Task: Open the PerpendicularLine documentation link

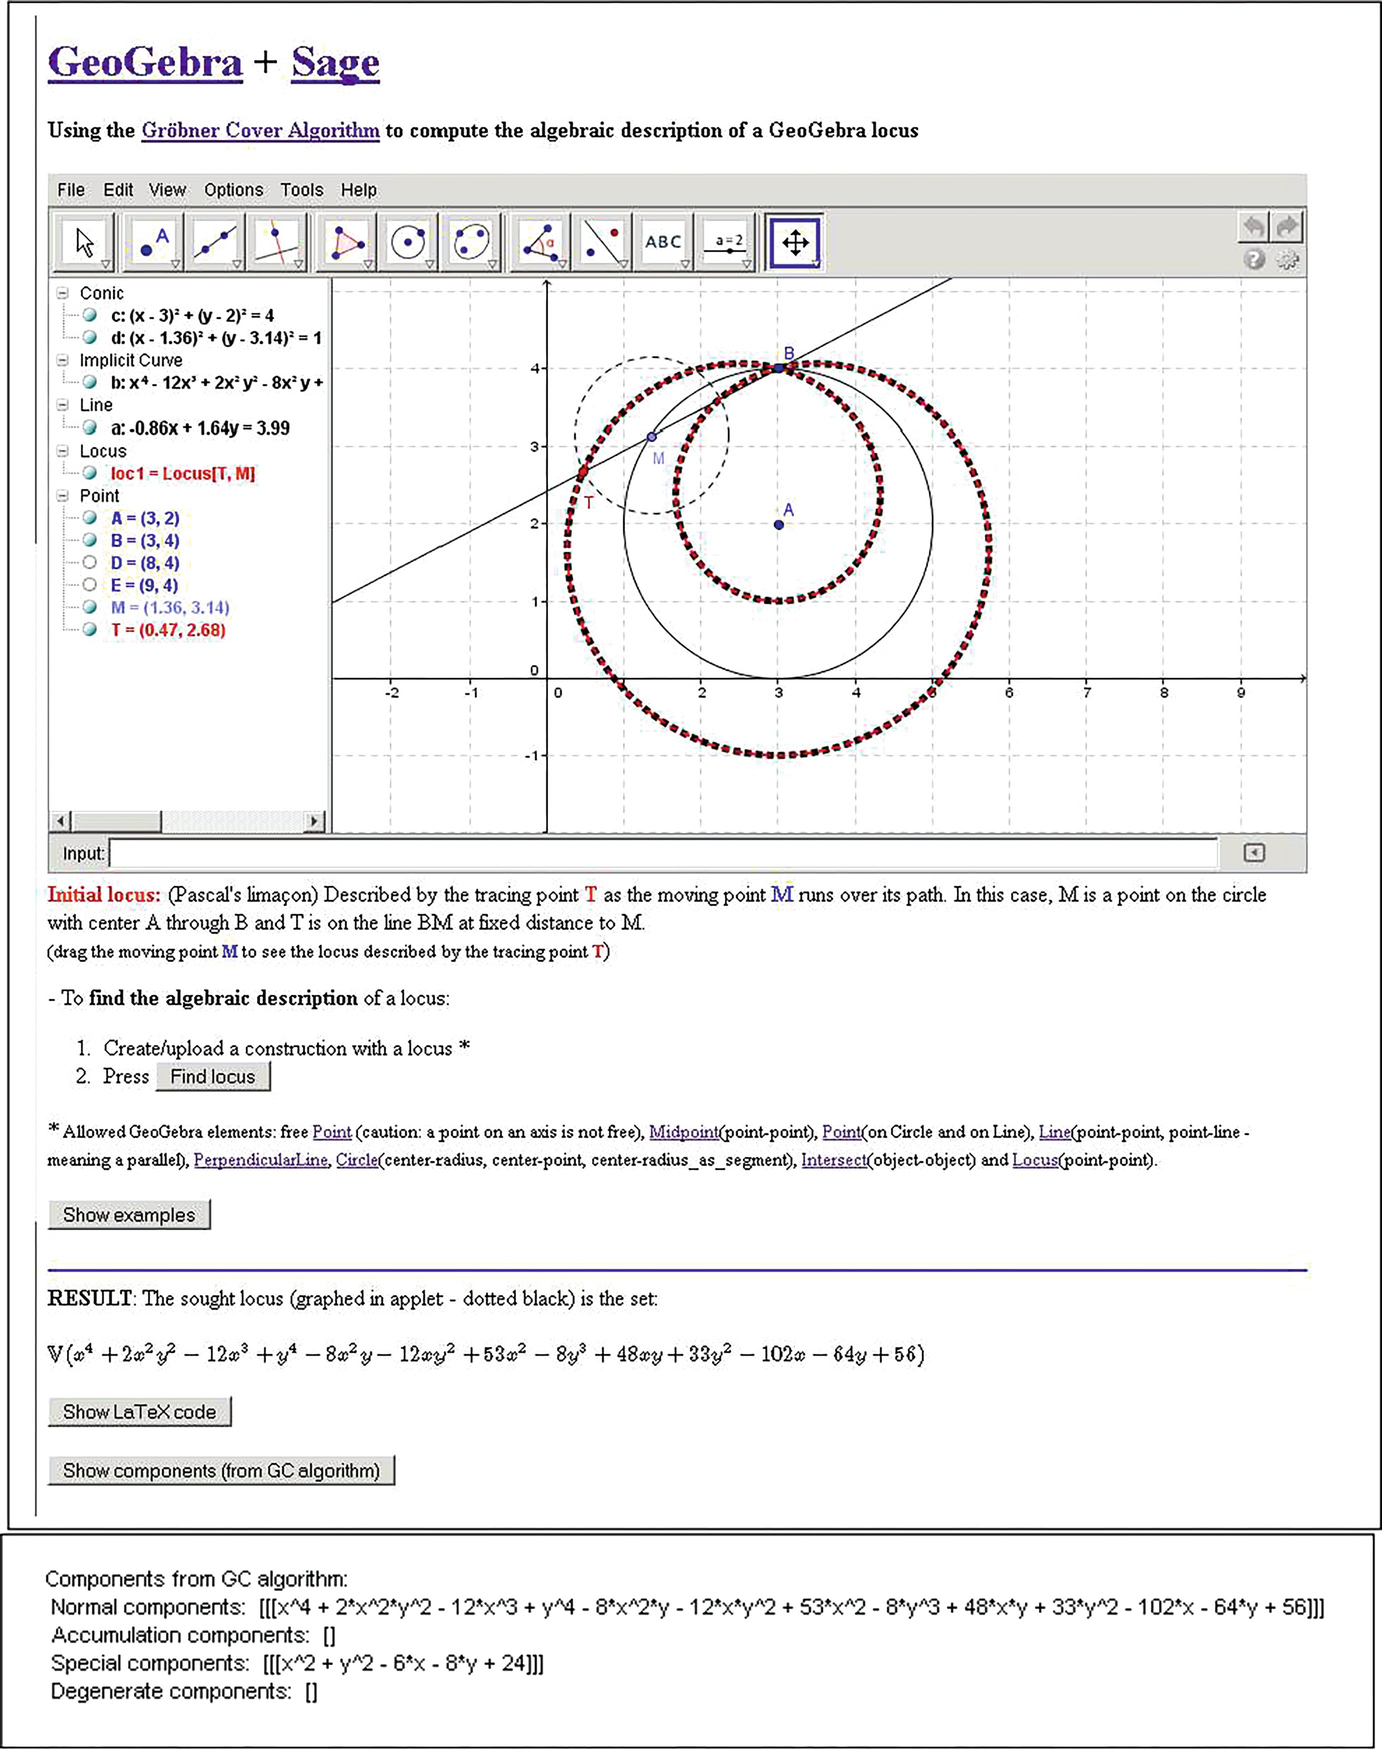Action: pyautogui.click(x=260, y=1160)
